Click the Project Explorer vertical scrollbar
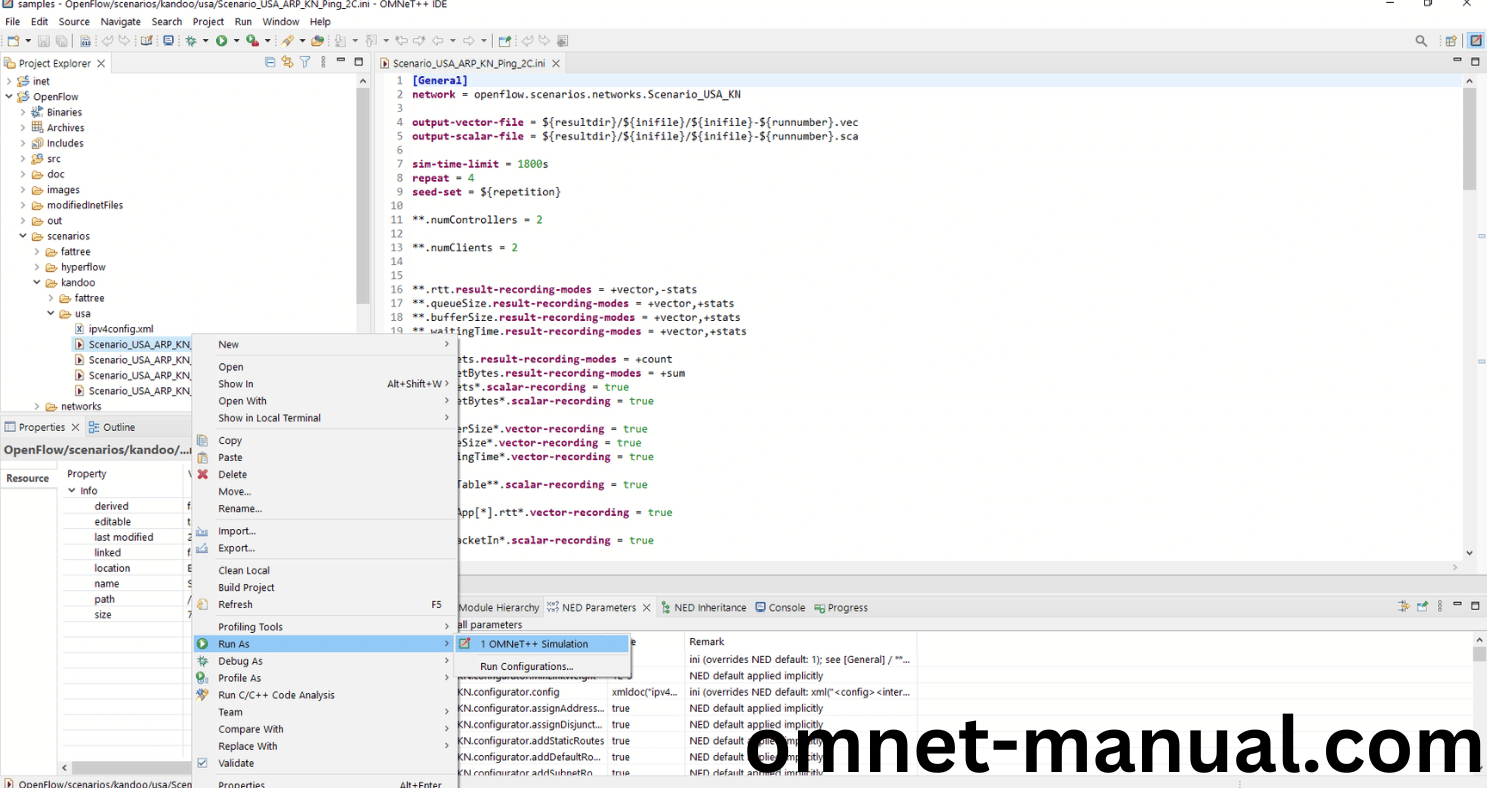Screen dimensions: 1487x788 [x=363, y=195]
